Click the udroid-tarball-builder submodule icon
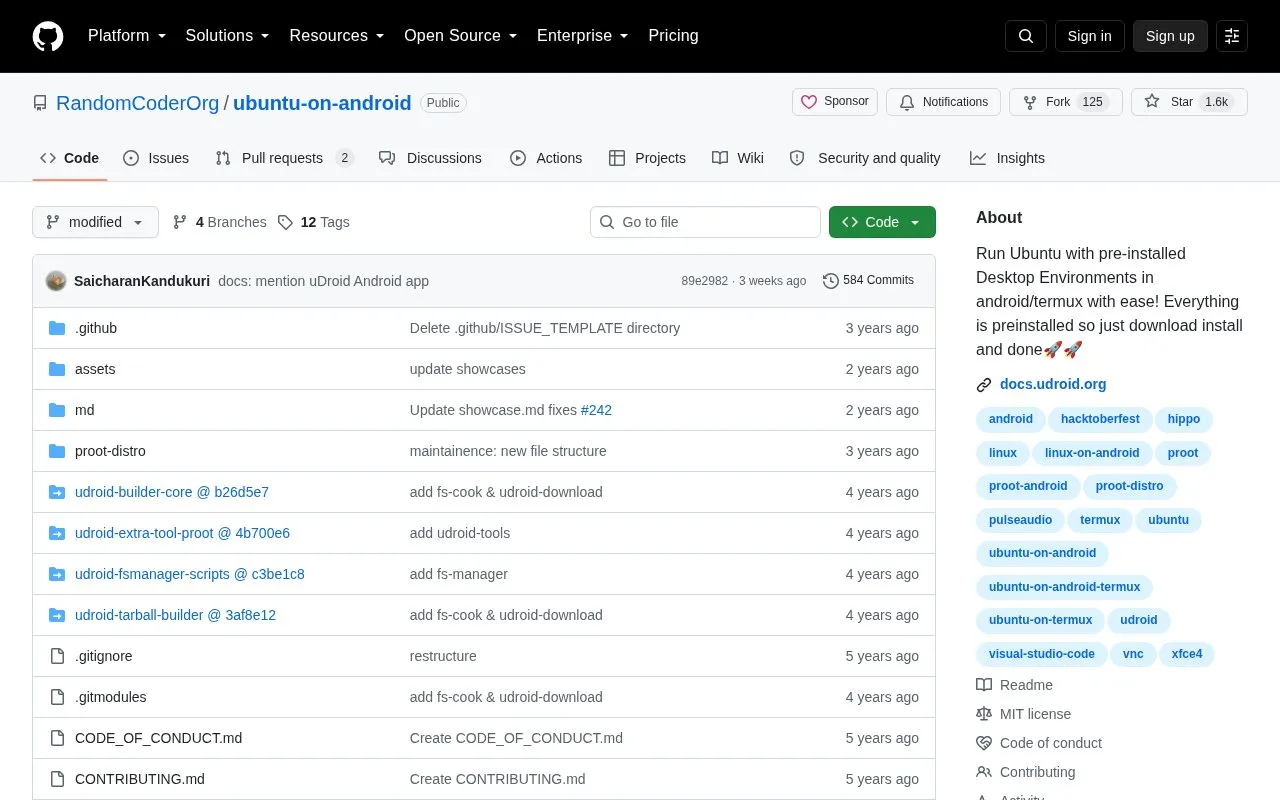The image size is (1280, 800). pos(57,615)
